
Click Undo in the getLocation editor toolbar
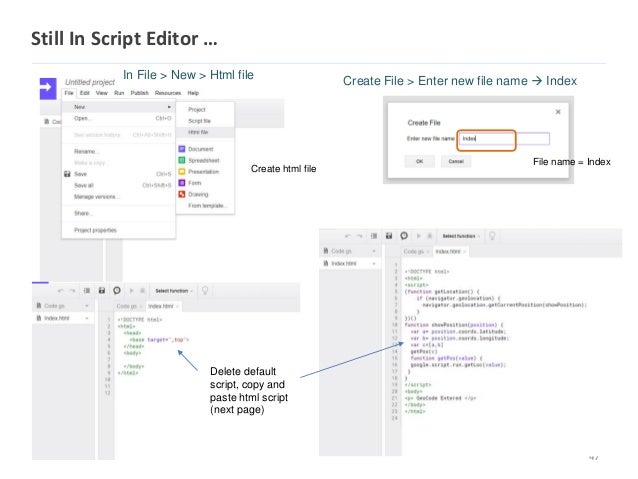coord(347,236)
